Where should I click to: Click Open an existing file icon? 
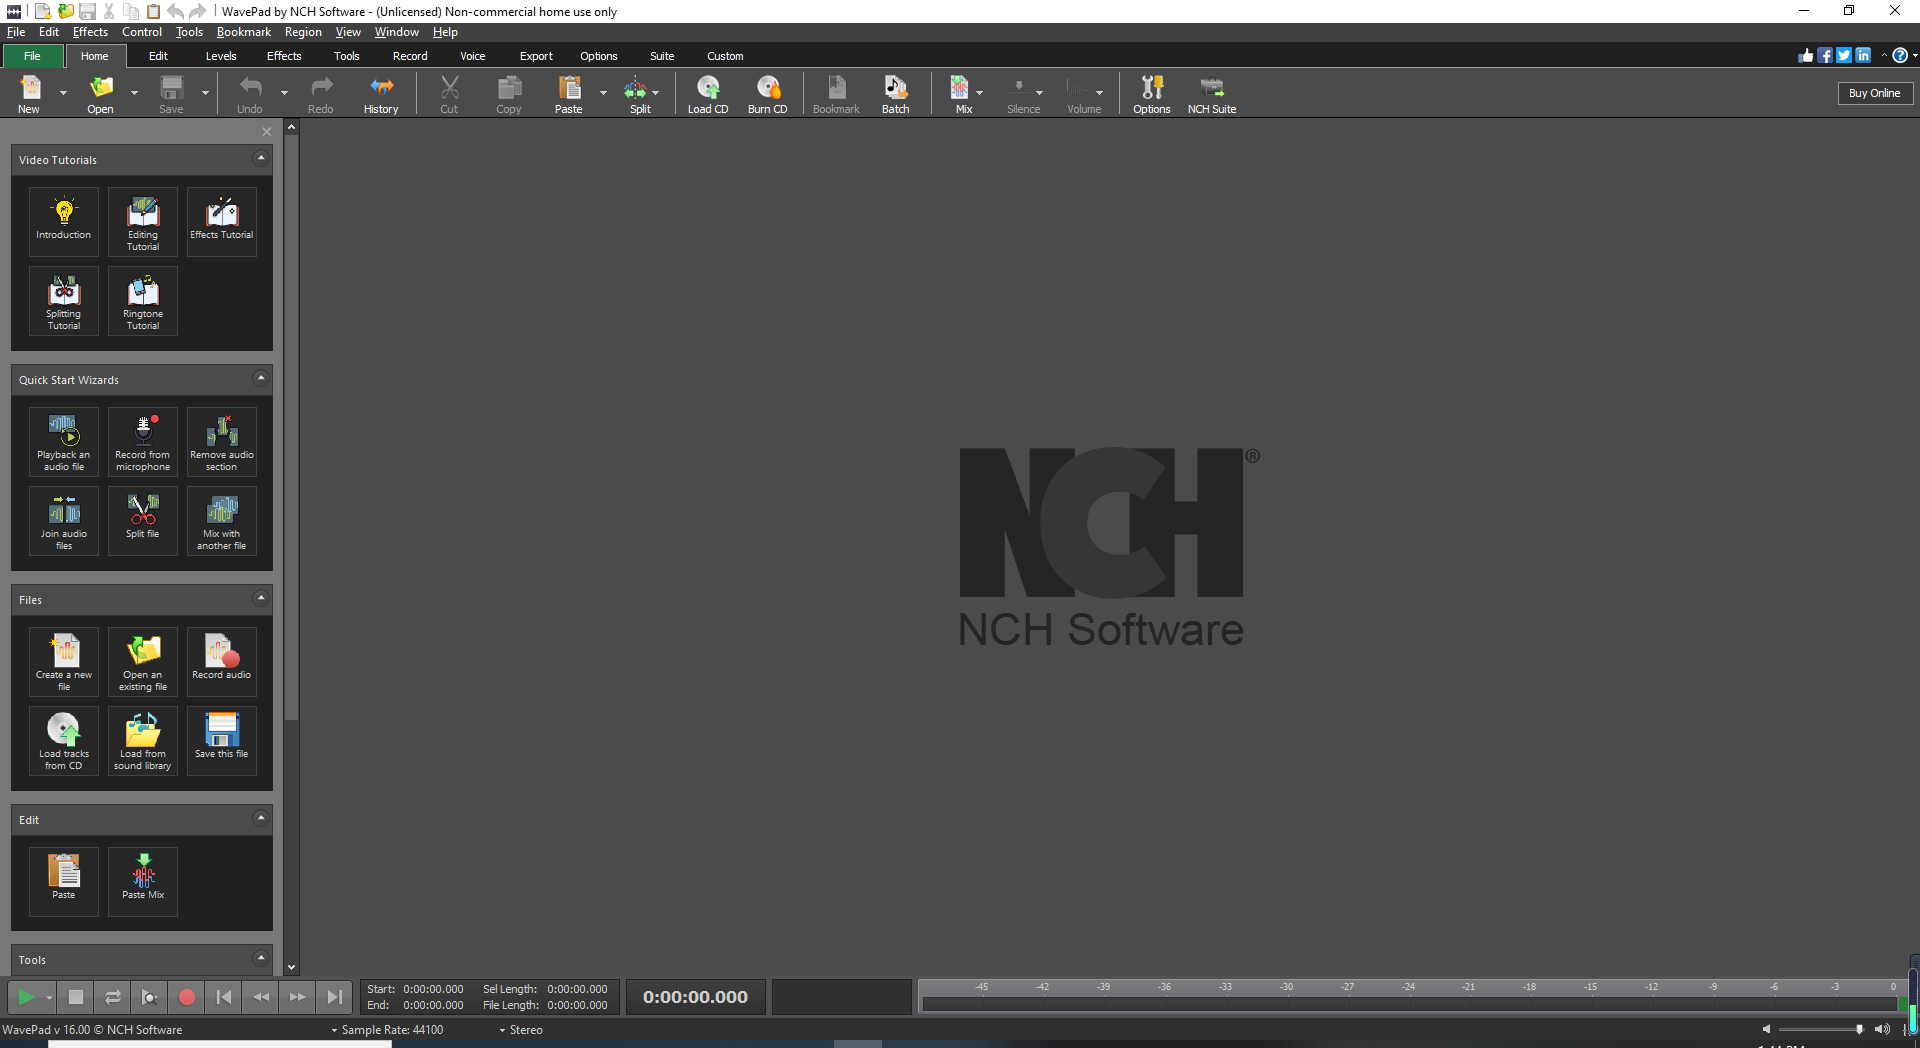click(143, 661)
